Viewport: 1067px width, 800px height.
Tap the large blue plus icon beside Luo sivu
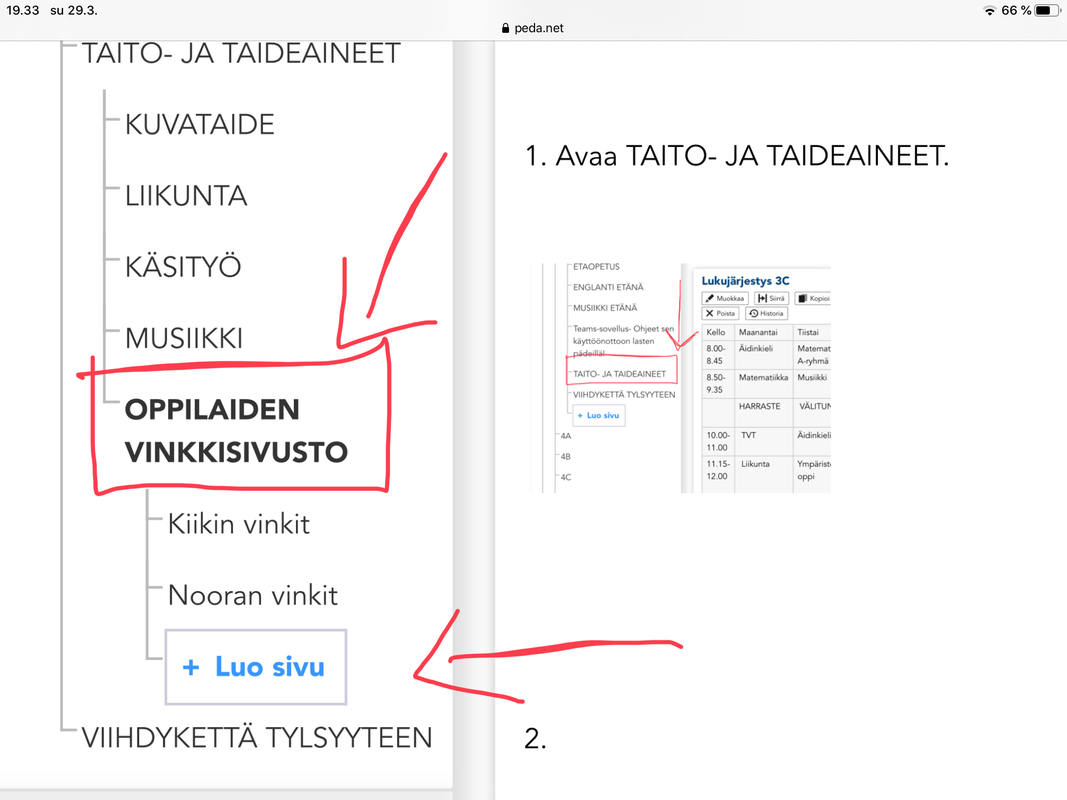(191, 668)
